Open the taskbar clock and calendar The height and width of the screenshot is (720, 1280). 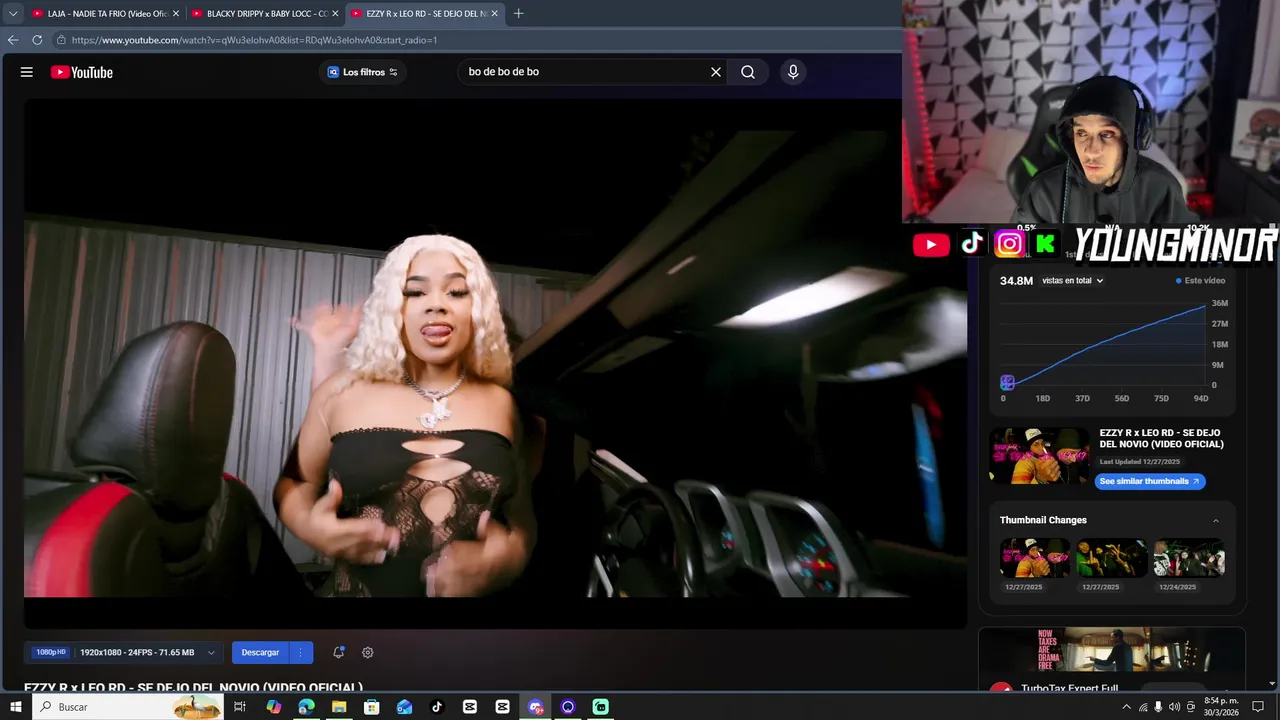point(1221,707)
